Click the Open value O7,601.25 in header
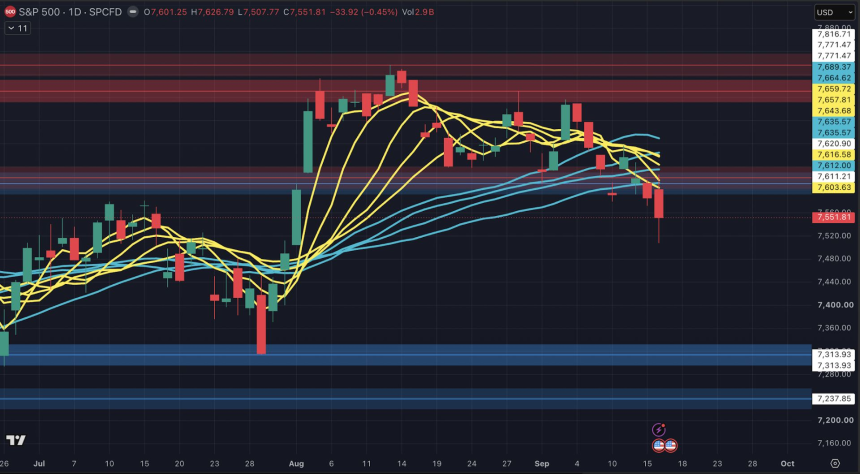The height and width of the screenshot is (474, 860). coord(167,12)
